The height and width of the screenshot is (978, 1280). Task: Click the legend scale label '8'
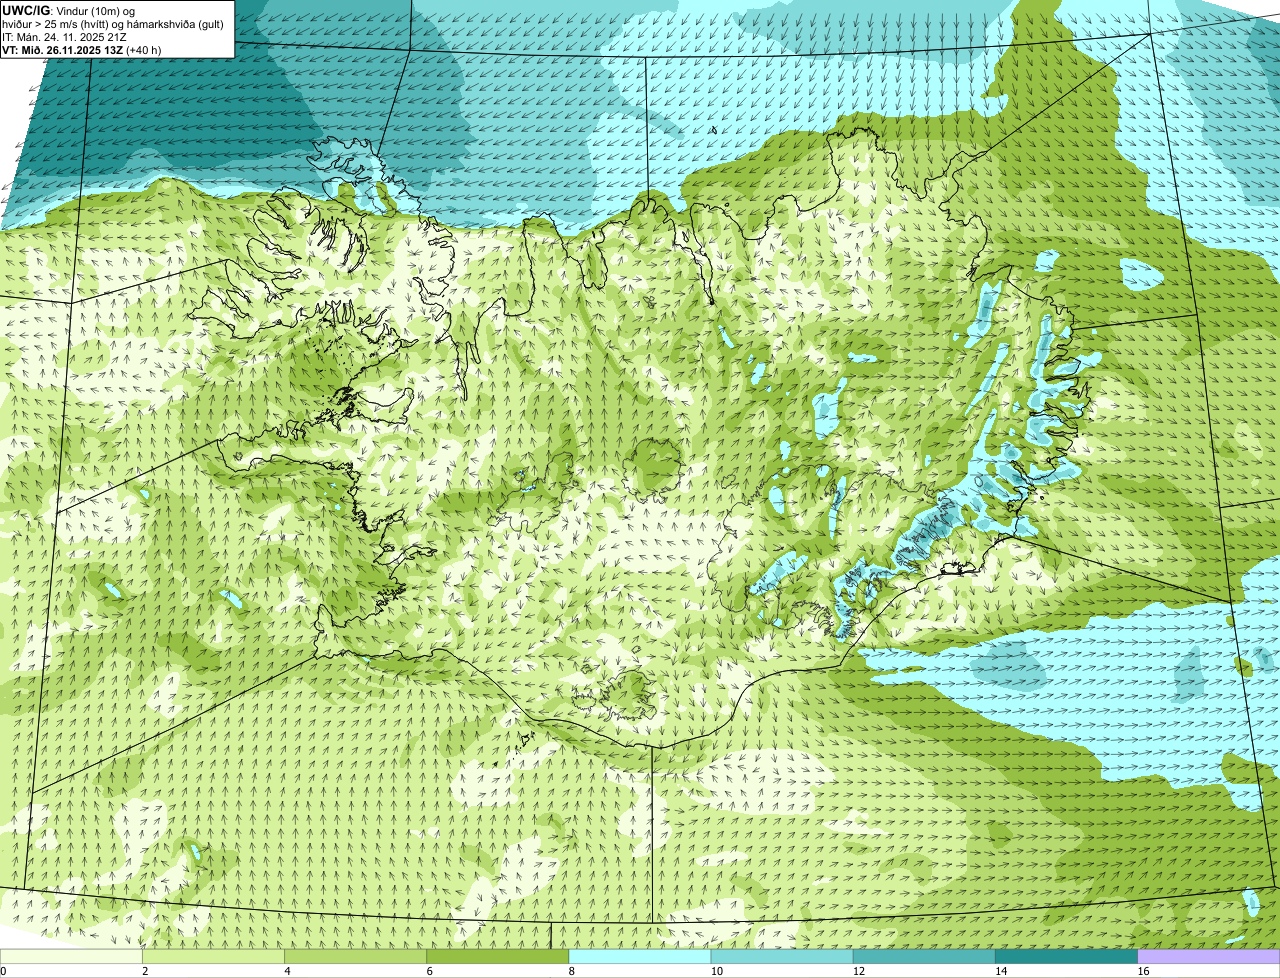tap(572, 971)
